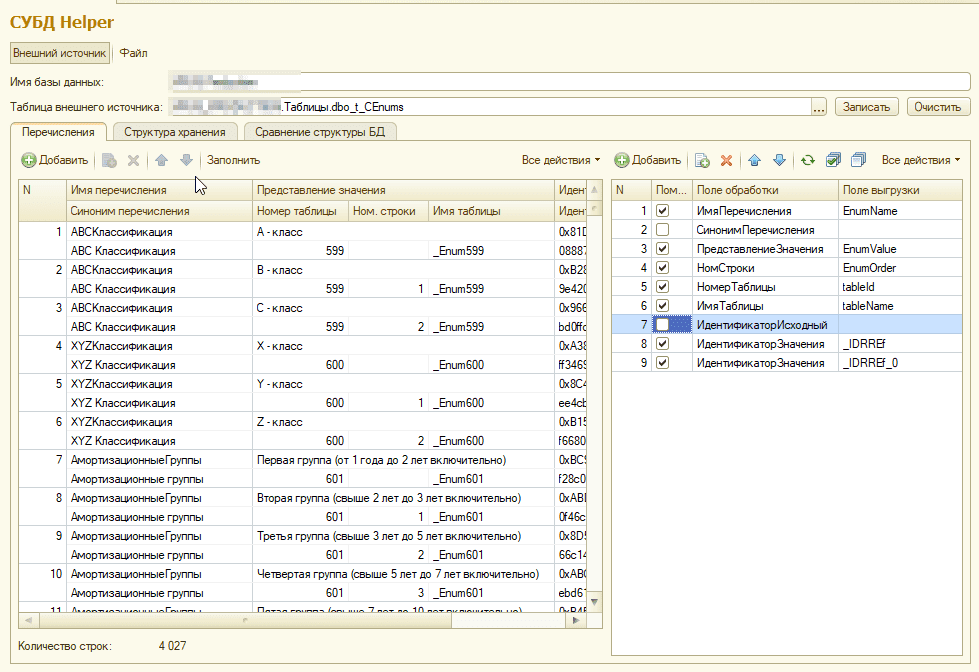Click the 'EnumOrder' export field cell

pyautogui.click(x=900, y=268)
